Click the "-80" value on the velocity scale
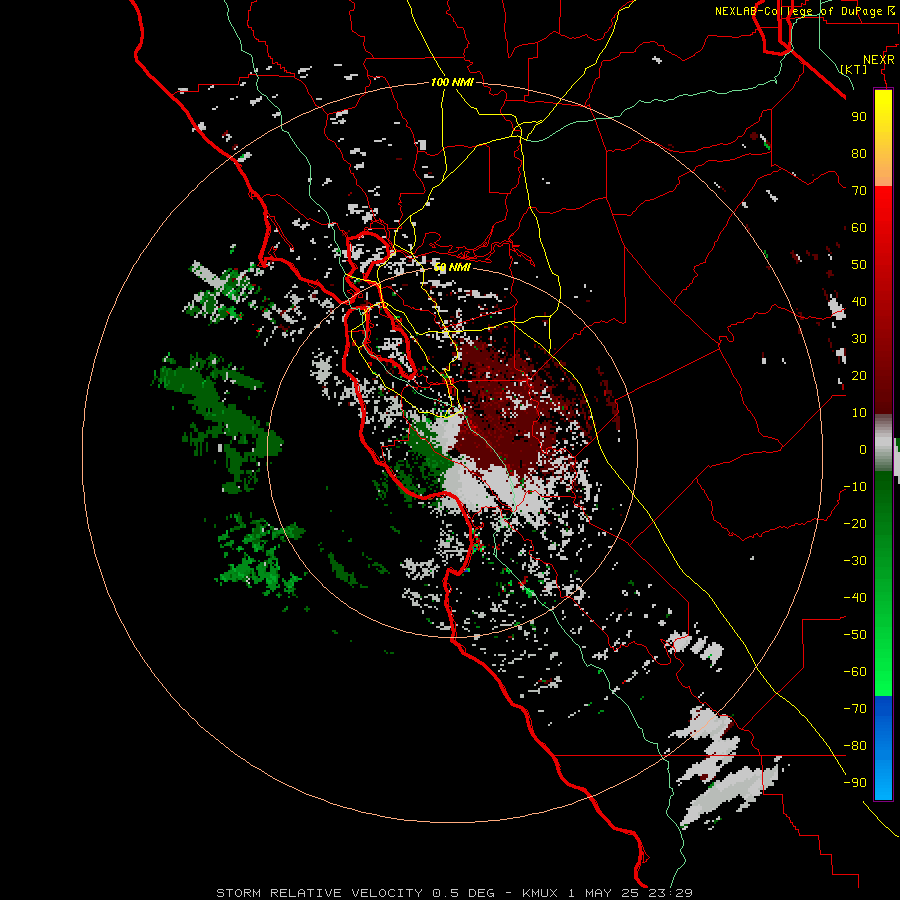 [855, 746]
